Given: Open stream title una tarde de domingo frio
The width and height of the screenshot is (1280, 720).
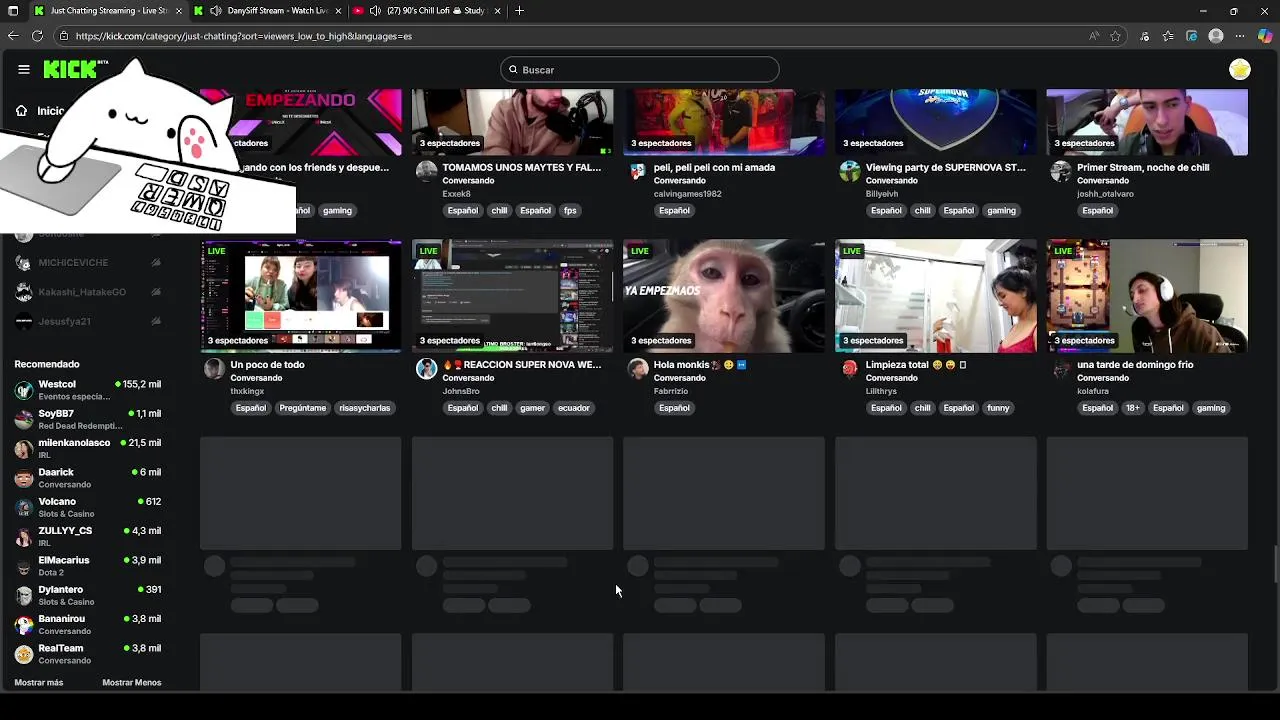Looking at the screenshot, I should click(x=1135, y=365).
